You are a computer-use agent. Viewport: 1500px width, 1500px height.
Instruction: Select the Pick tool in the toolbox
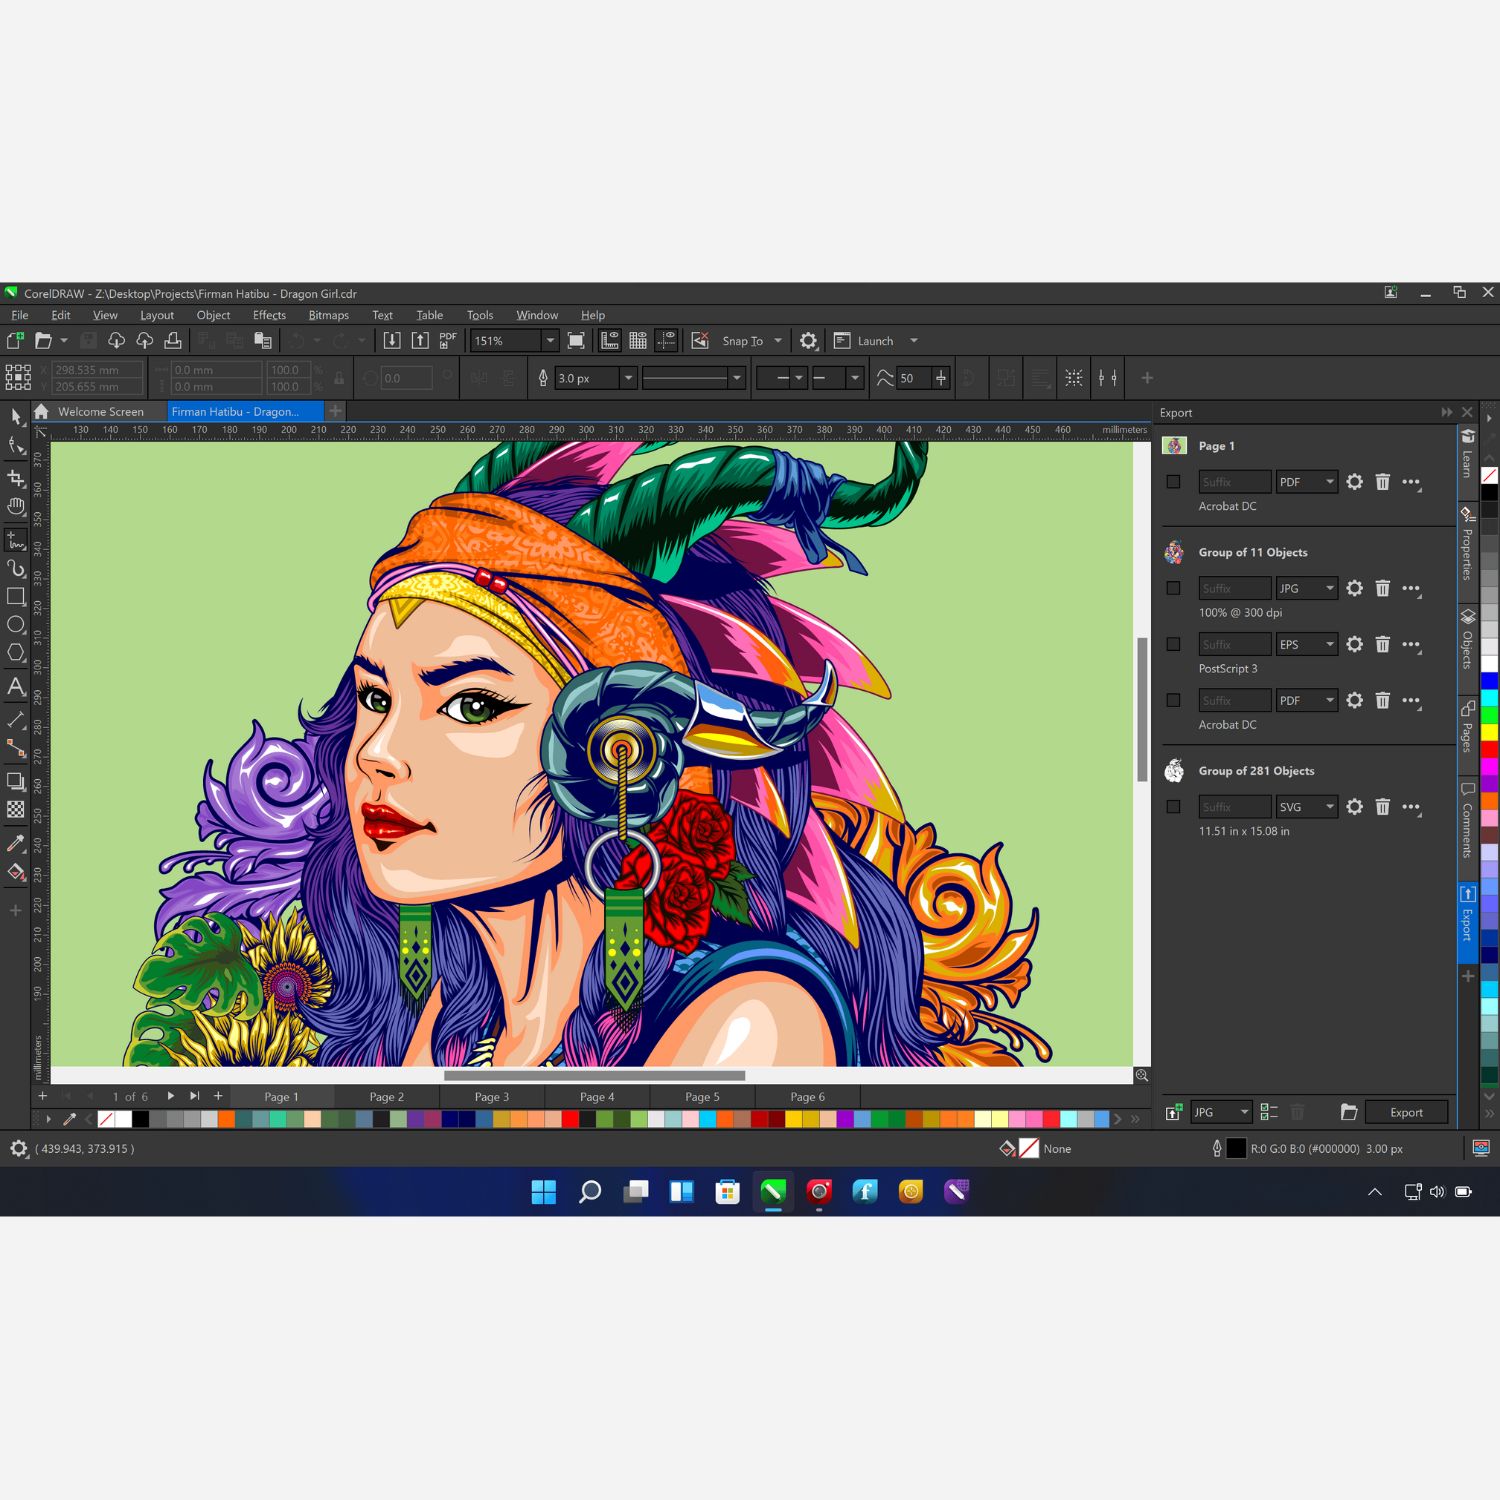click(17, 417)
